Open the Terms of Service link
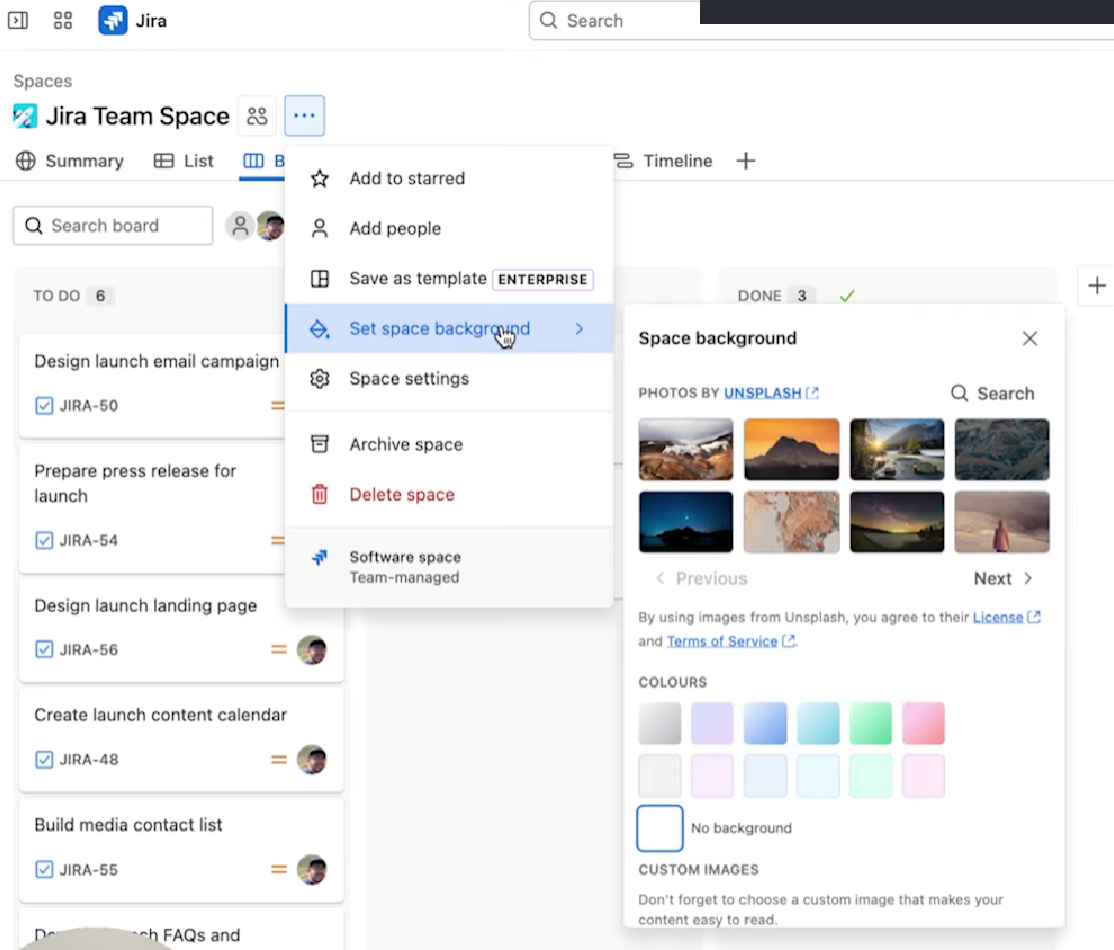The height and width of the screenshot is (950, 1114). point(721,641)
